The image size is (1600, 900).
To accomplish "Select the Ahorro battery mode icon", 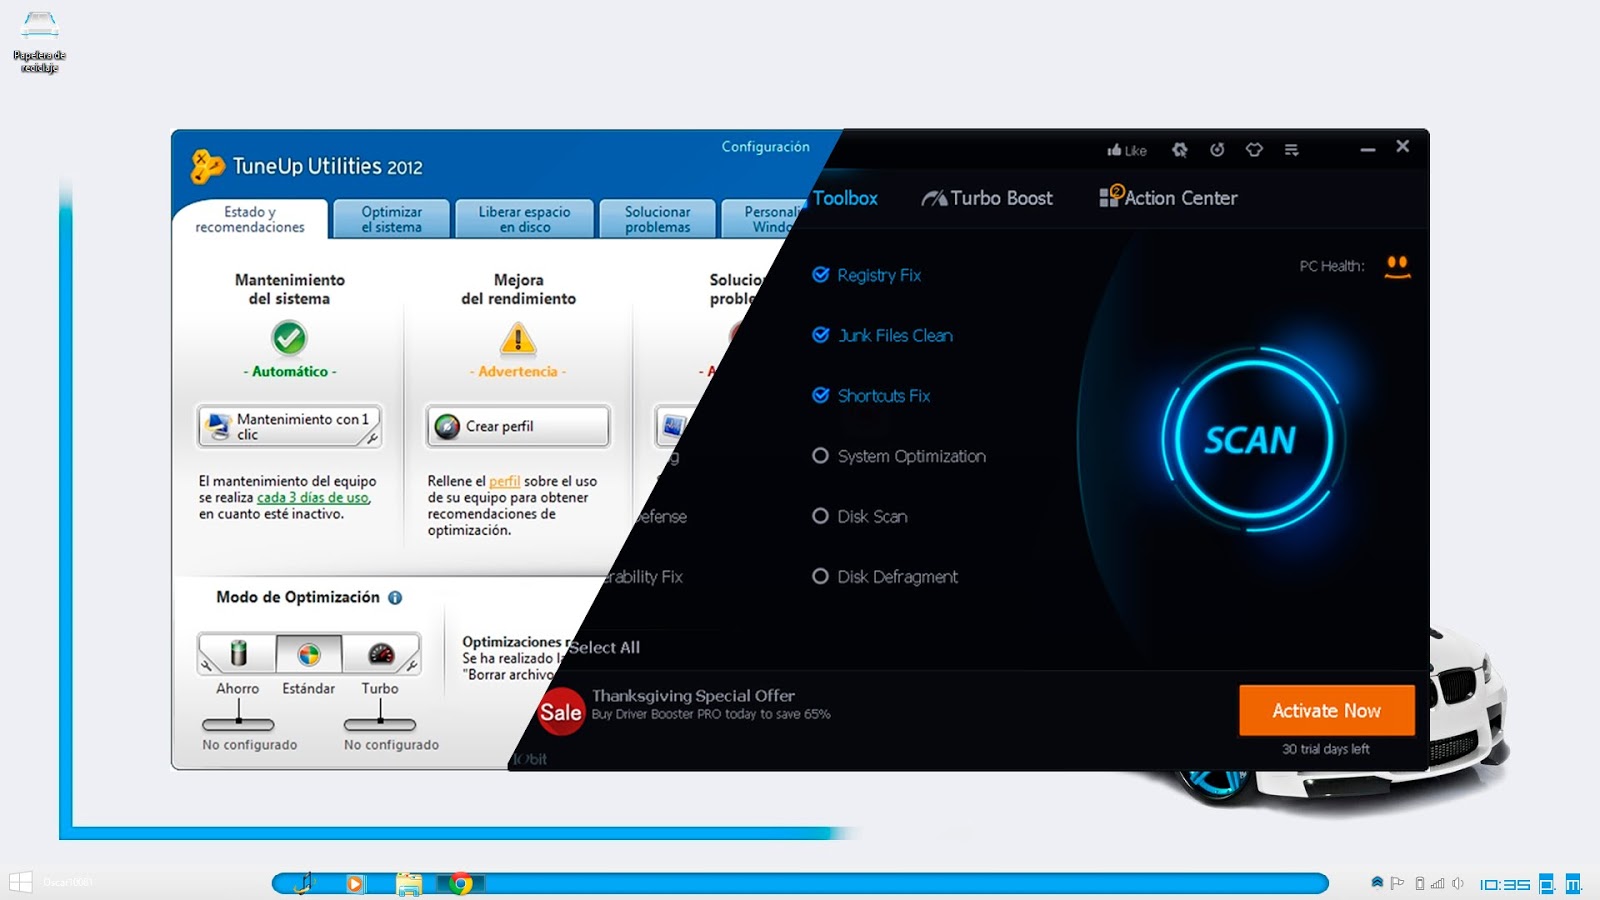I will [238, 654].
